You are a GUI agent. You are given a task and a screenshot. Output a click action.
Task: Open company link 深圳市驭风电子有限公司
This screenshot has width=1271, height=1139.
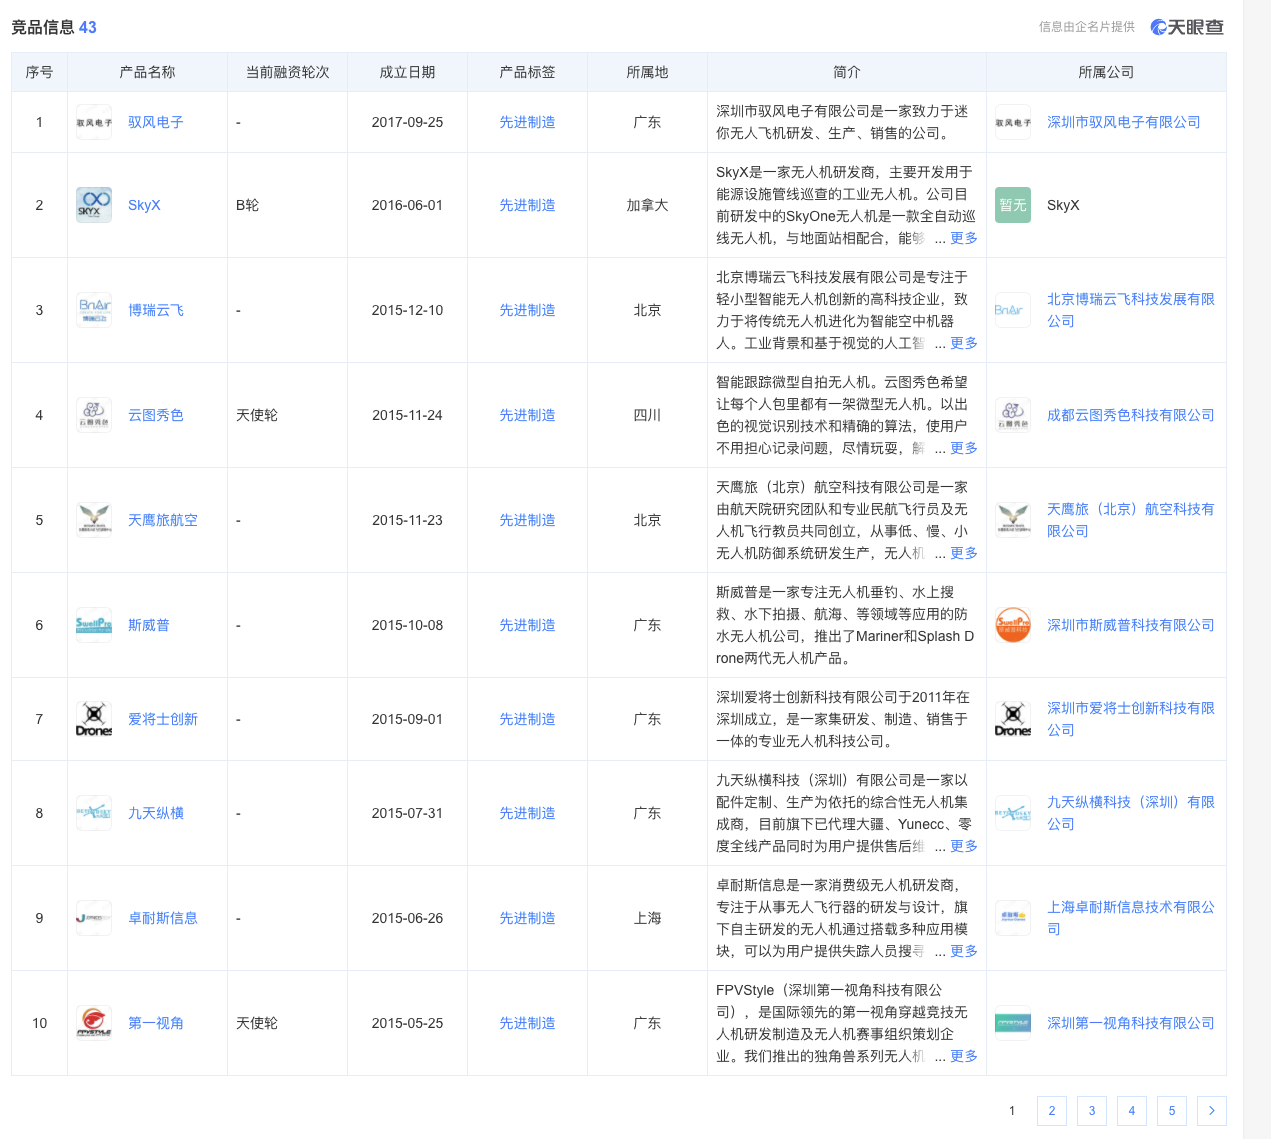tap(1124, 122)
